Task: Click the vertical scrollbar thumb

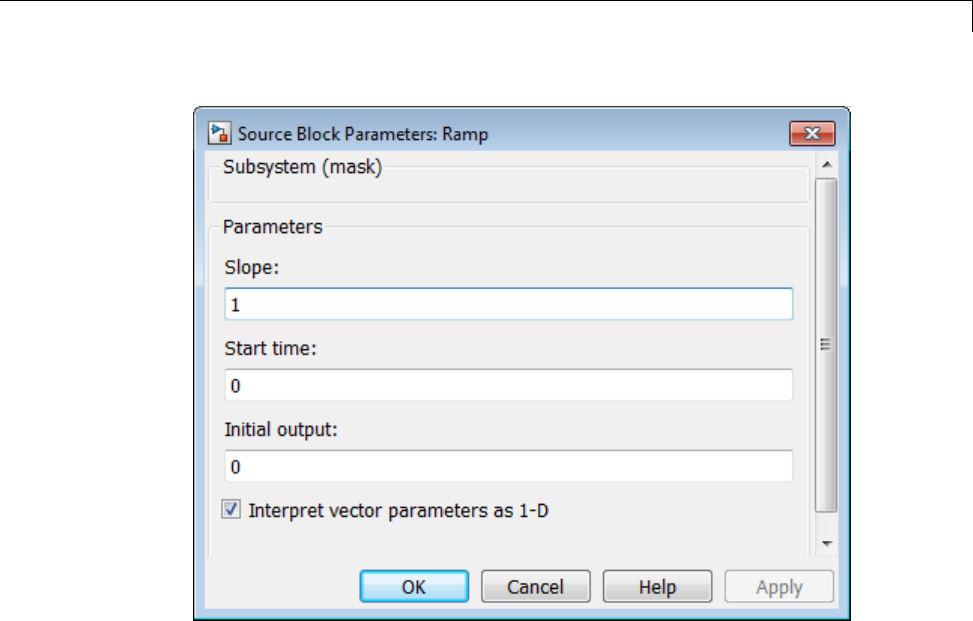Action: 826,345
